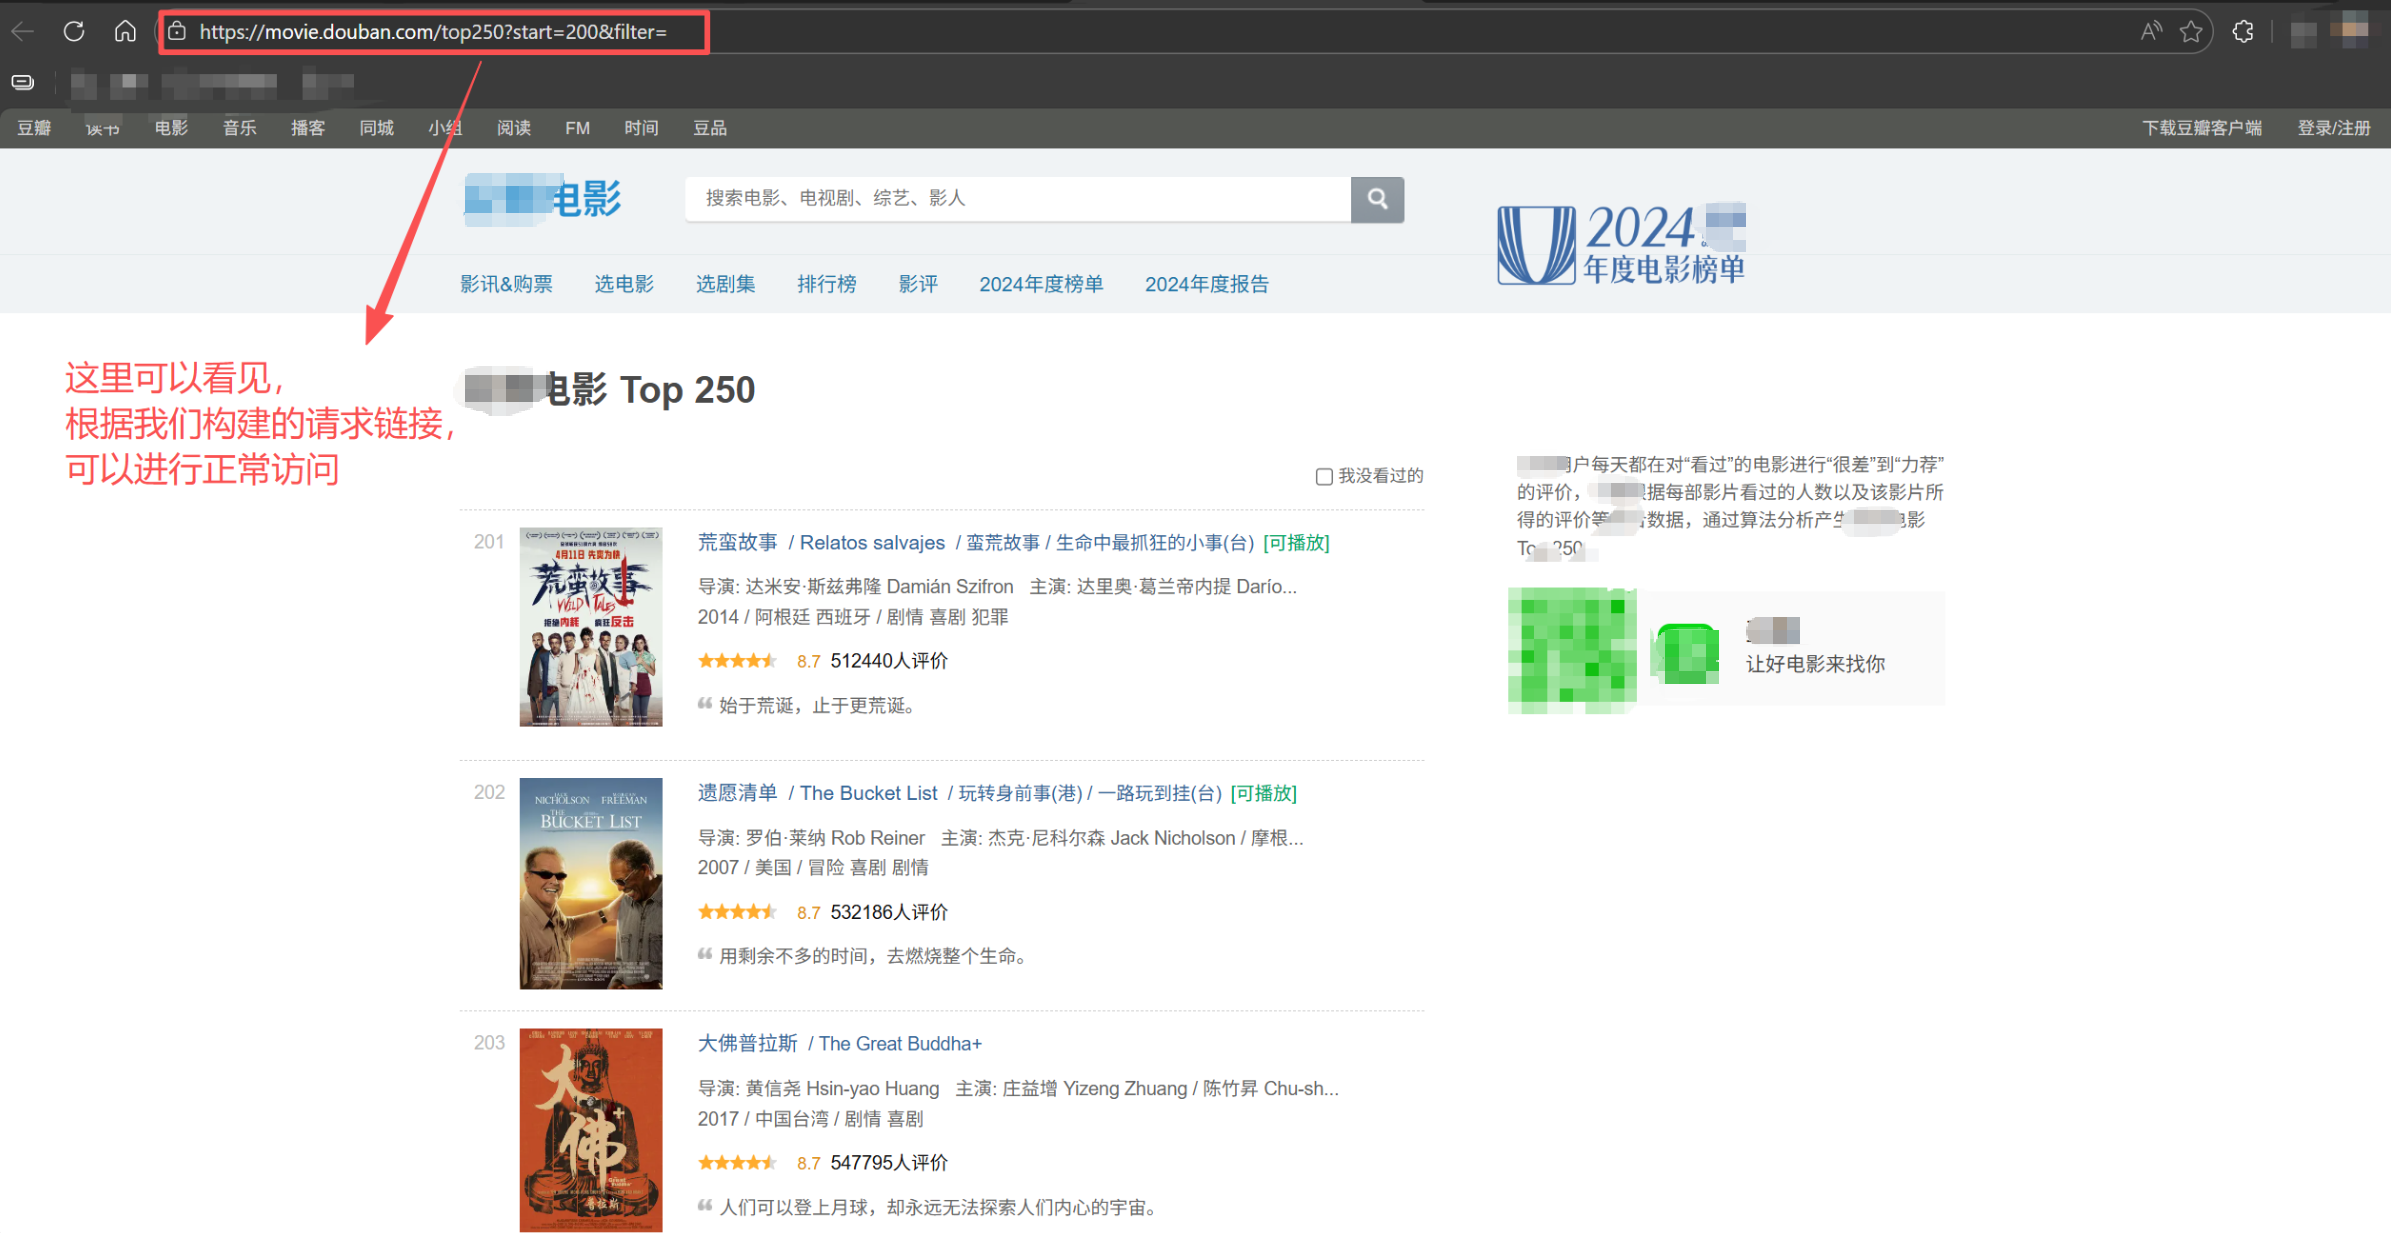Click 可播放 link beside 遗愿清单
This screenshot has height=1233, width=2391.
pyautogui.click(x=1263, y=794)
